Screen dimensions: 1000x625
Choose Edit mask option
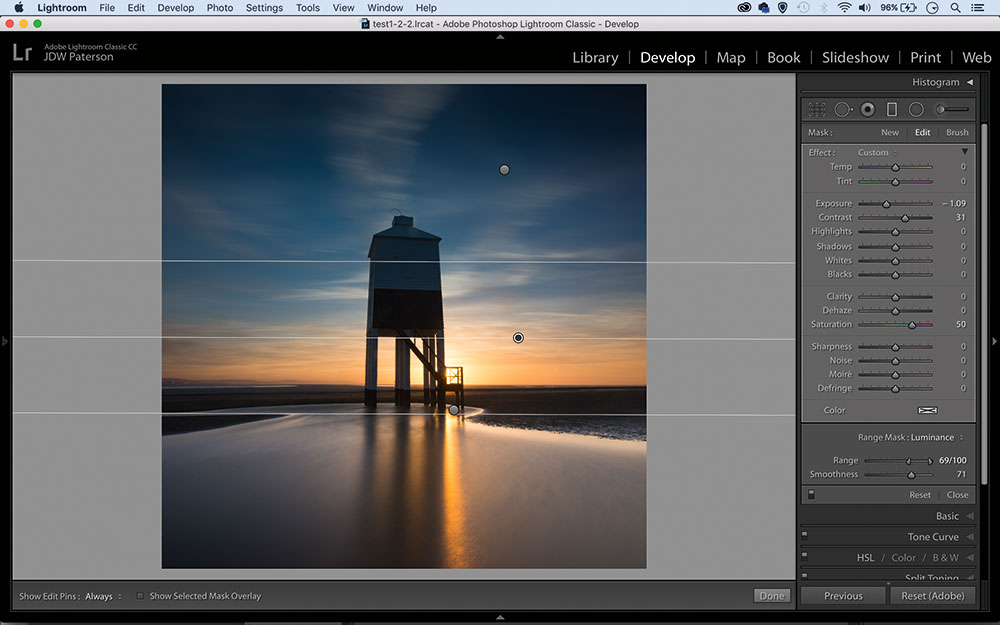(922, 133)
